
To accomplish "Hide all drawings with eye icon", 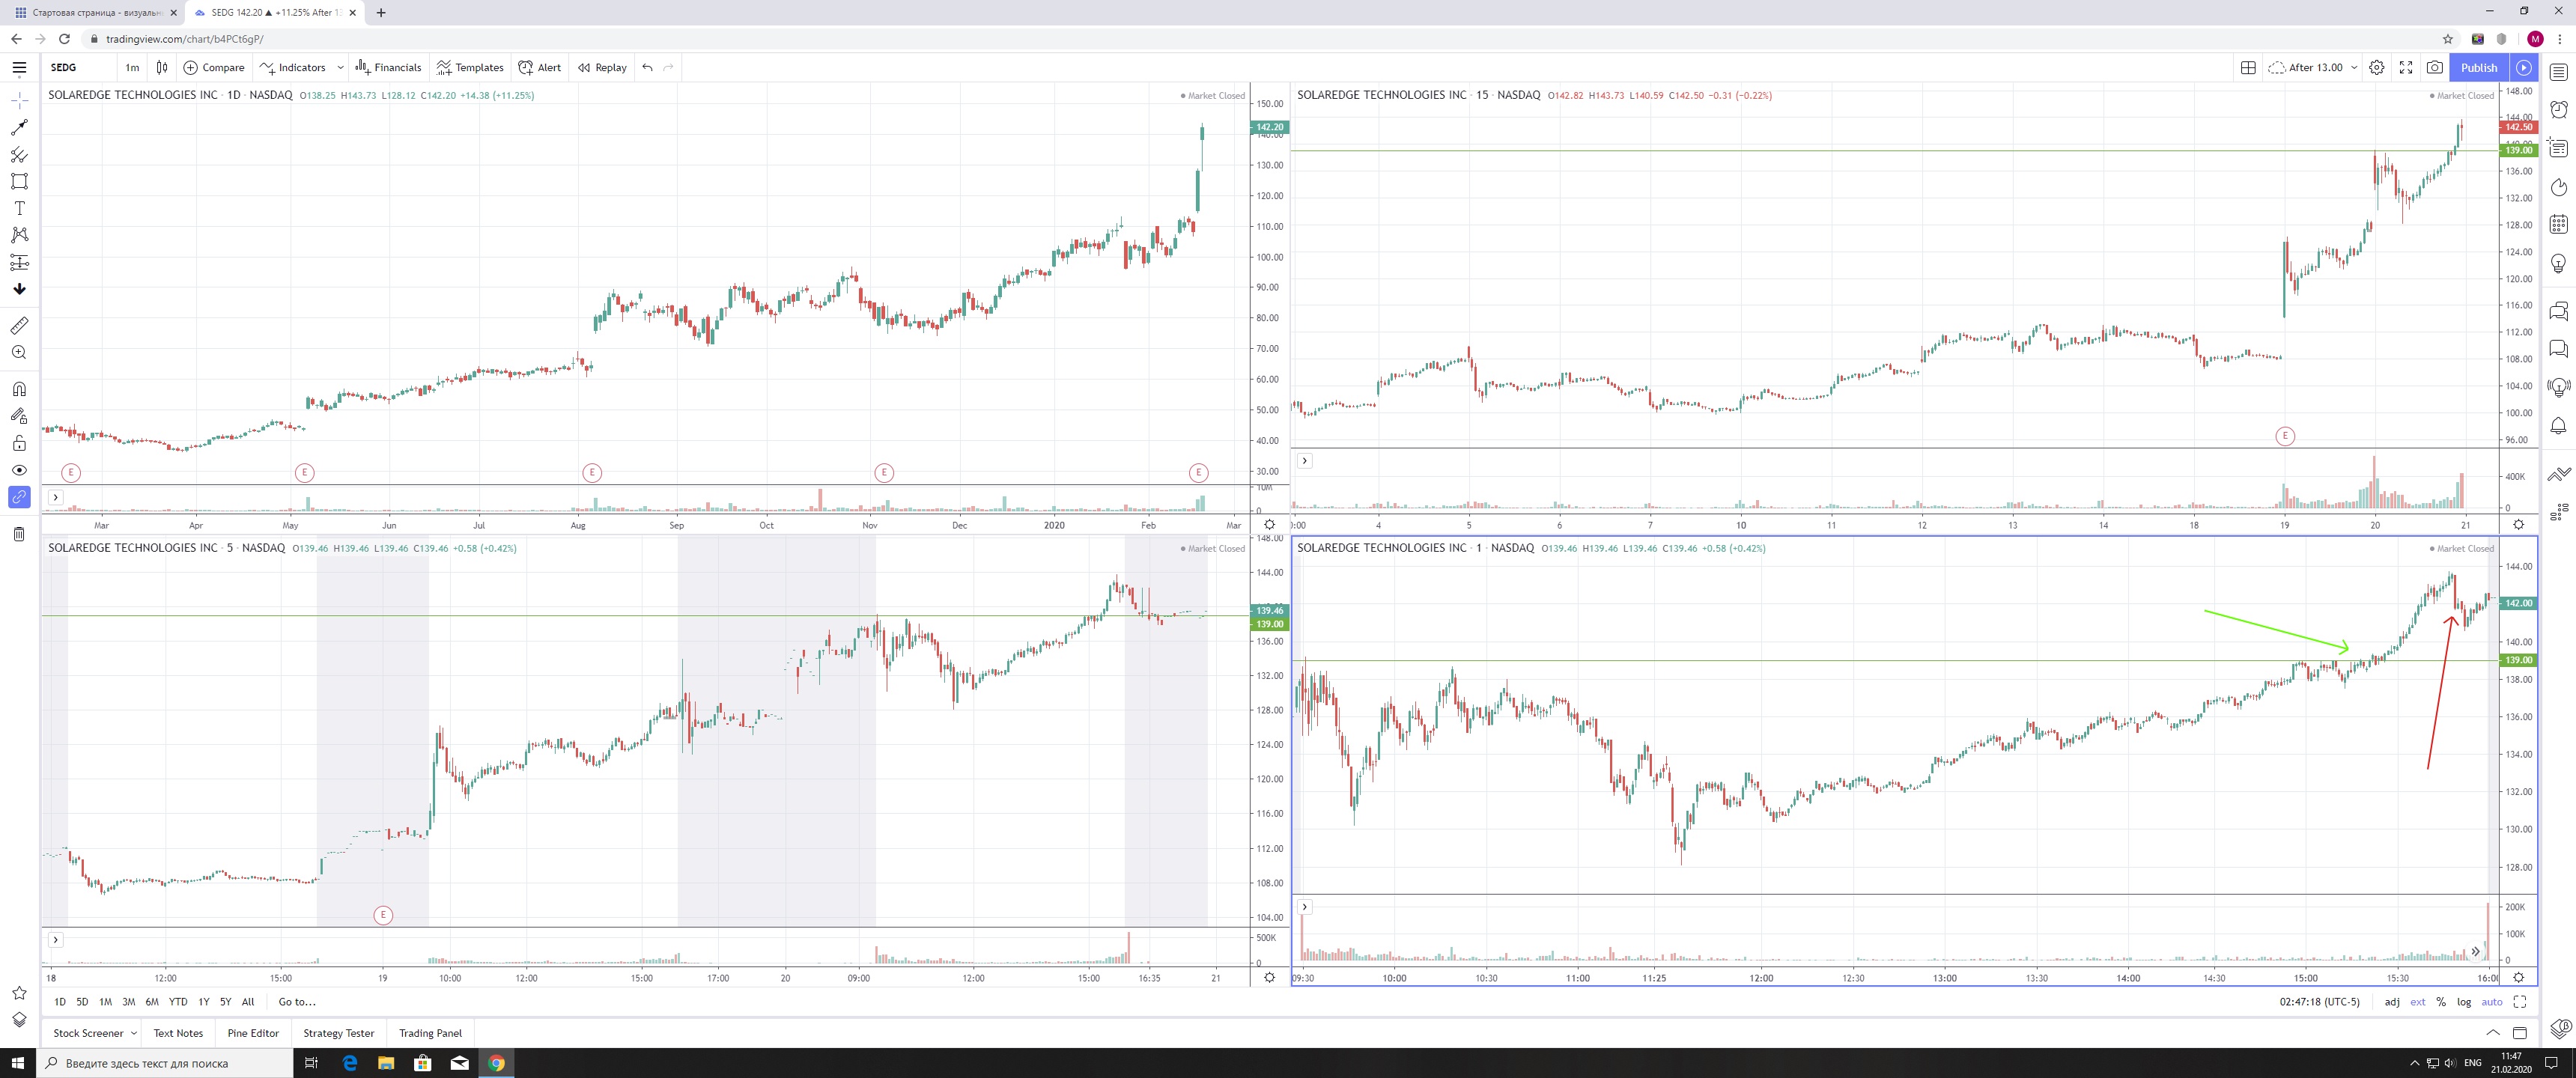I will (x=19, y=470).
